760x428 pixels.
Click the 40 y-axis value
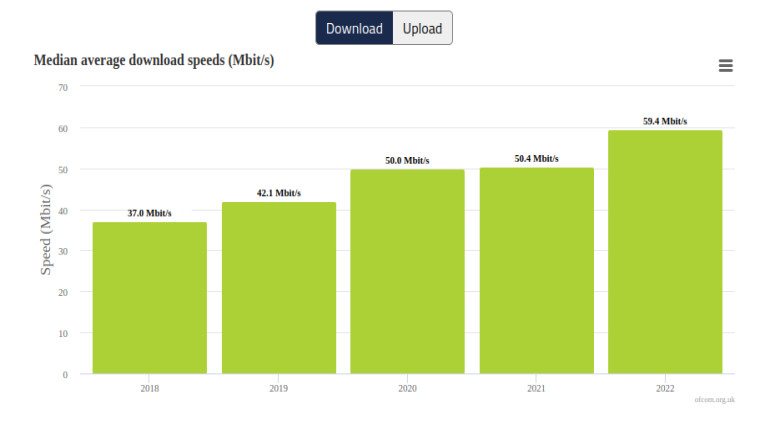point(63,211)
